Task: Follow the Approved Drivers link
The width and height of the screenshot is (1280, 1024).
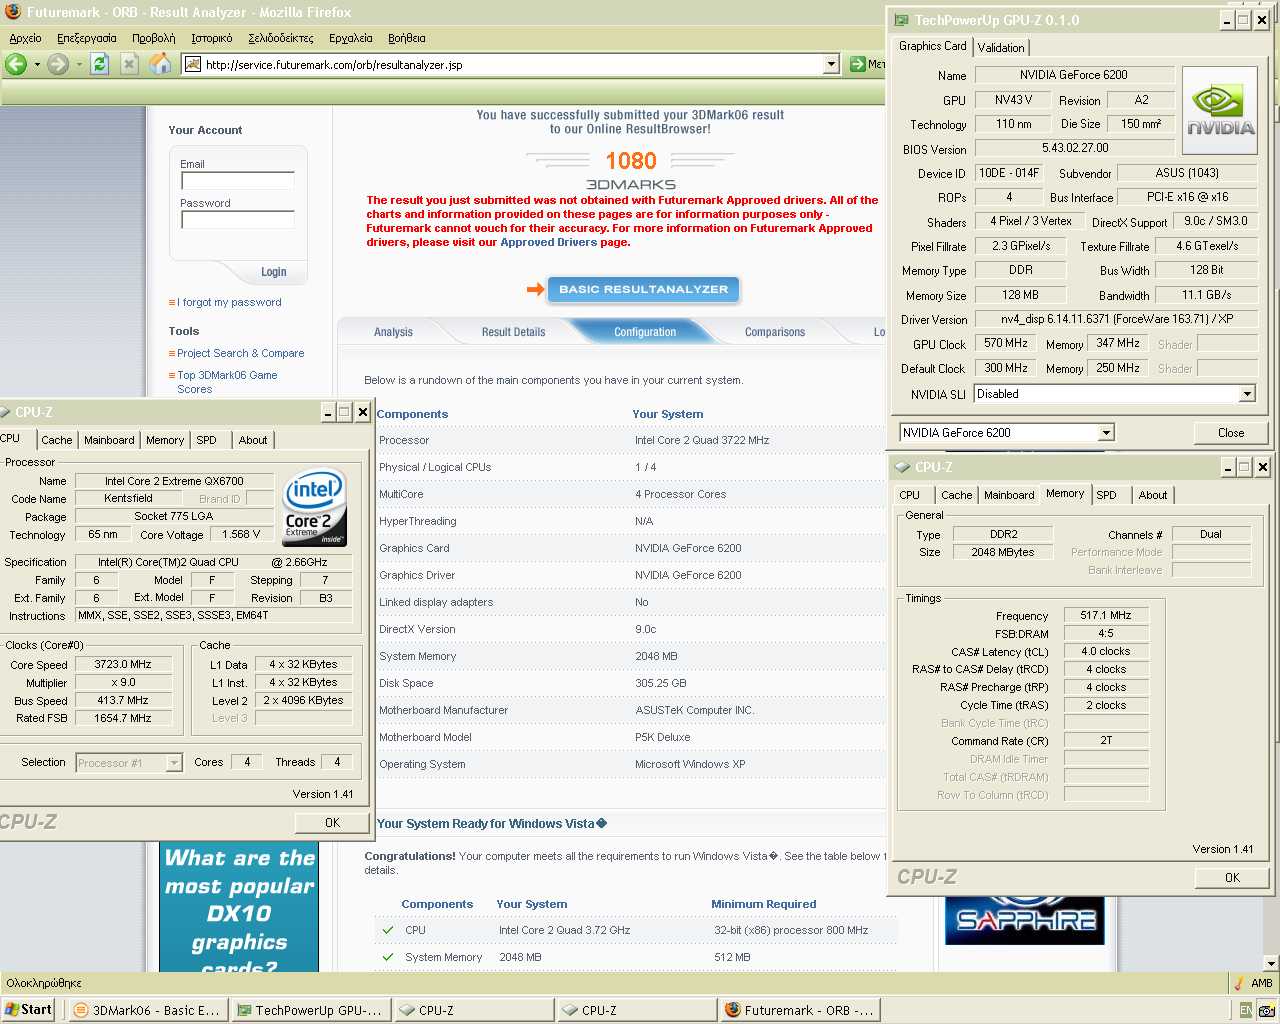Action: pyautogui.click(x=548, y=242)
